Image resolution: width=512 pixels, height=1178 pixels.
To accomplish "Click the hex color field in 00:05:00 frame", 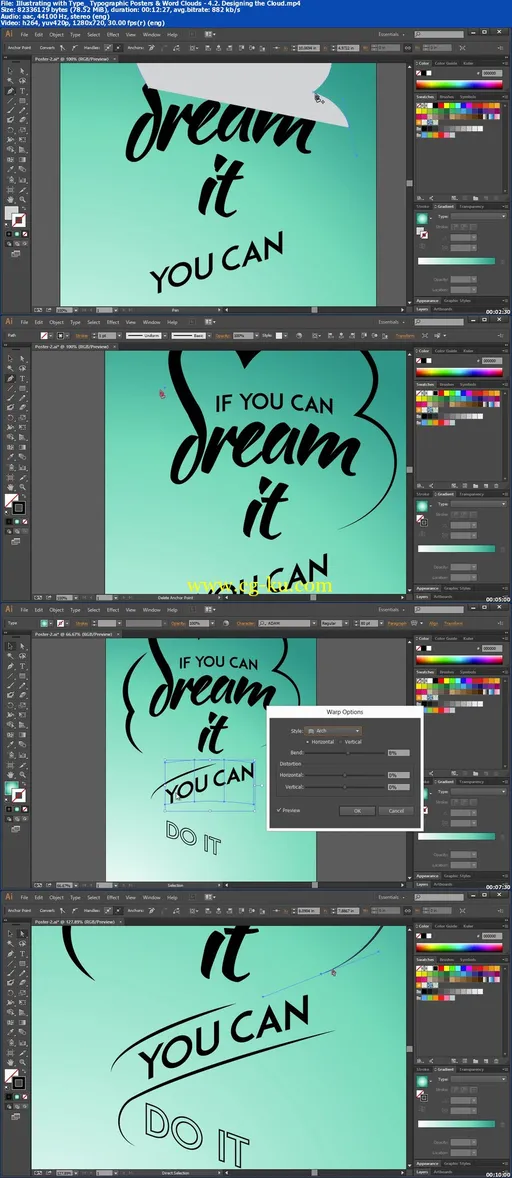I will (x=491, y=361).
